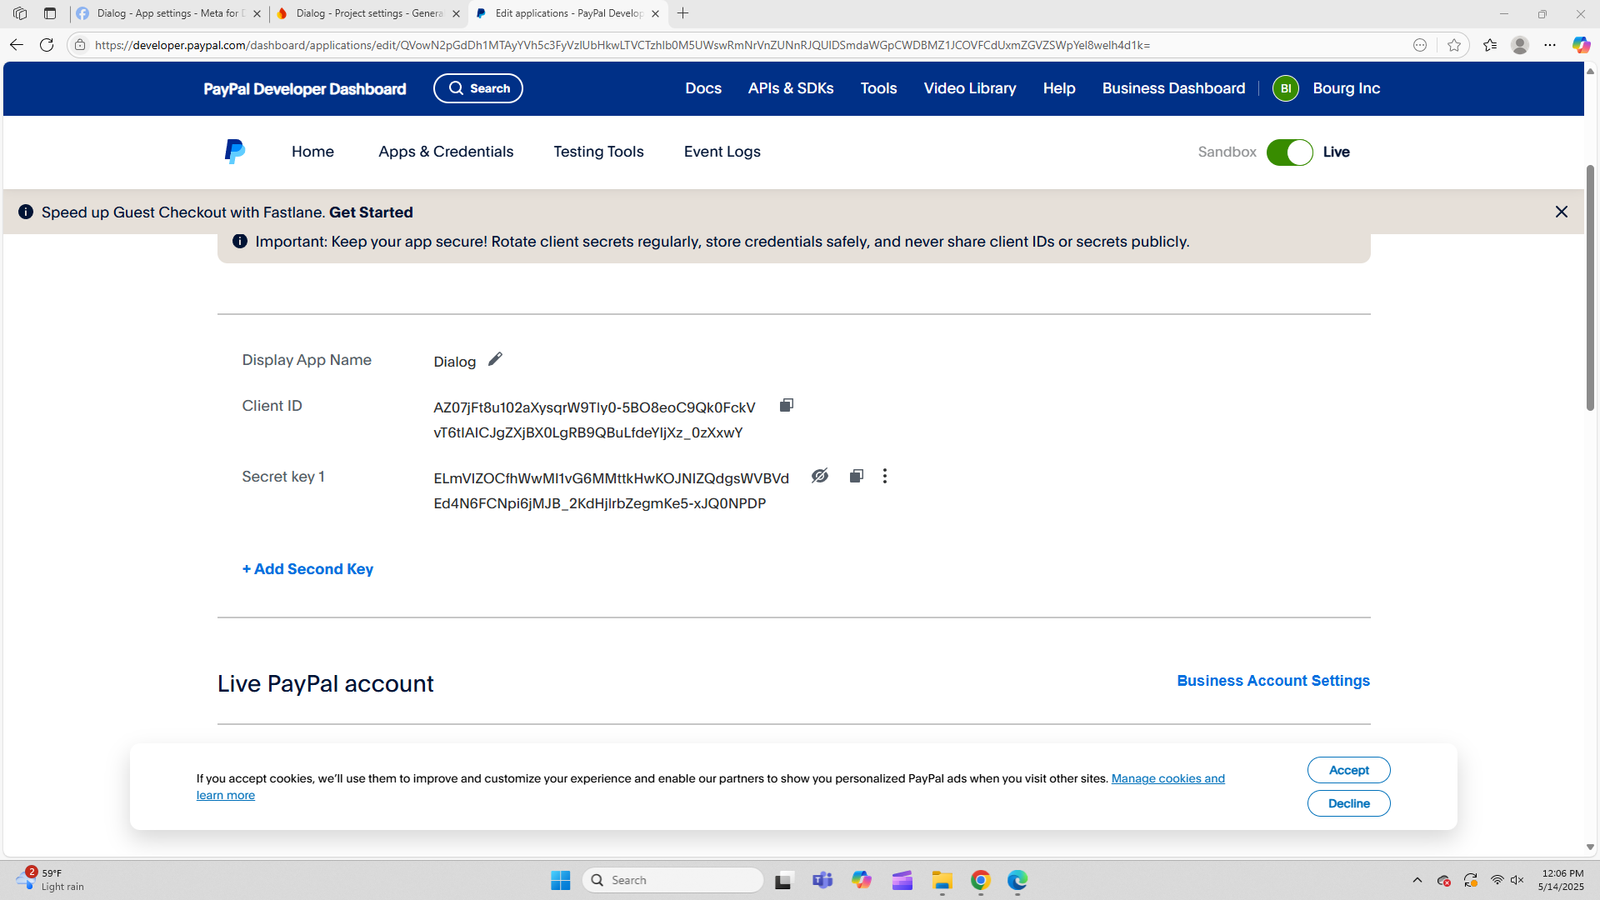The image size is (1600, 900).
Task: Open Bourg Inc account avatar
Action: (x=1286, y=88)
